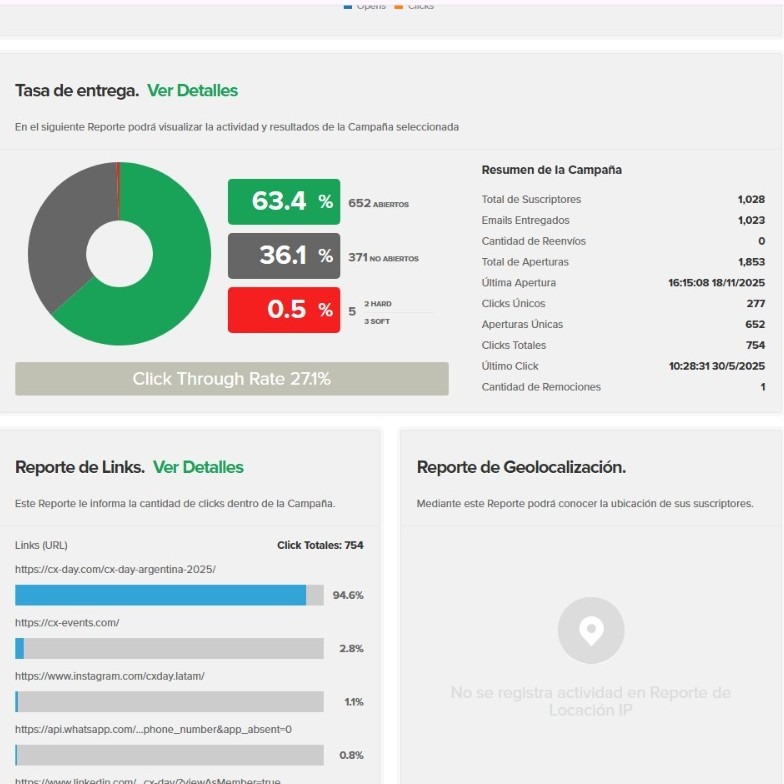Open the cx-events.com URL

pyautogui.click(x=67, y=622)
